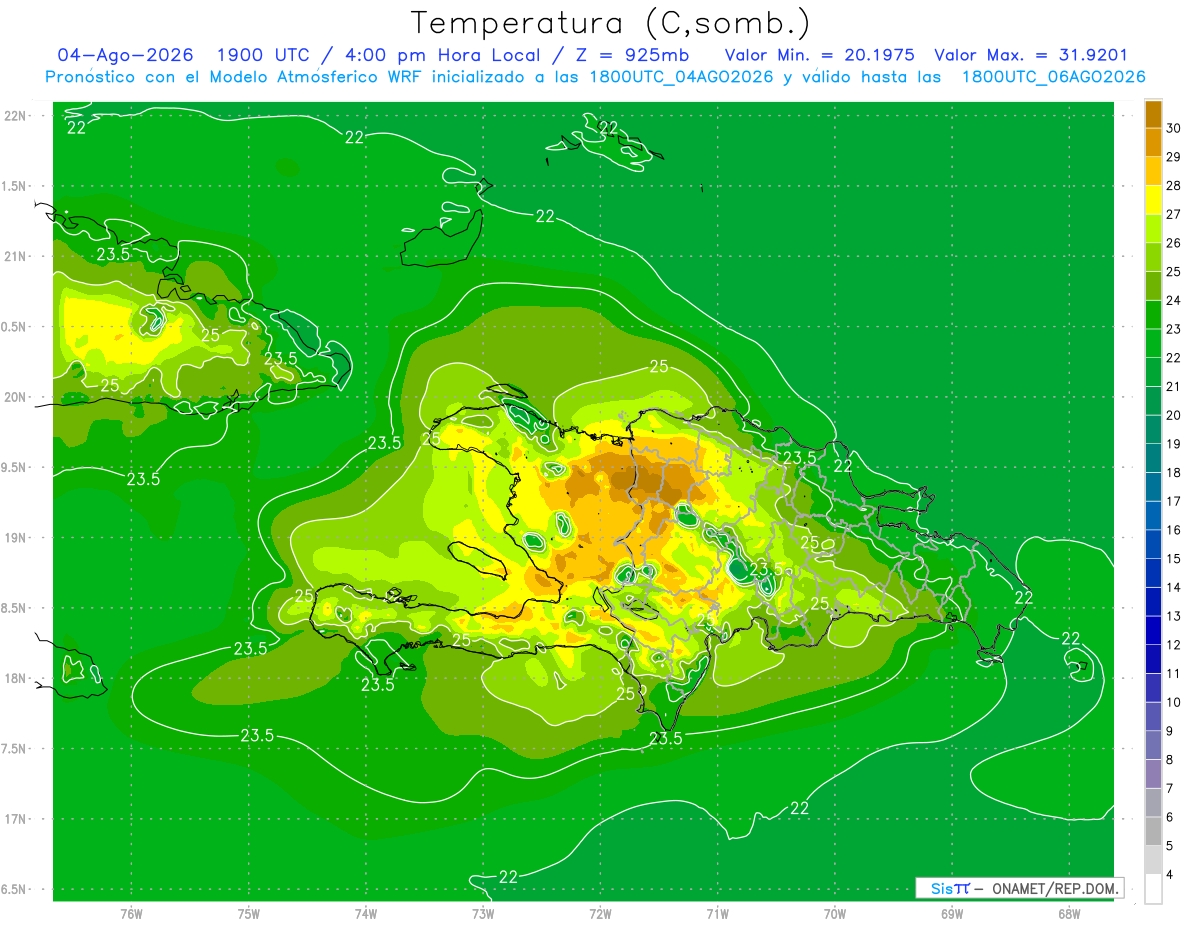This screenshot has height=927, width=1200.
Task: Pick the yellow legend swatch between 27 and 28
Action: click(x=1153, y=200)
